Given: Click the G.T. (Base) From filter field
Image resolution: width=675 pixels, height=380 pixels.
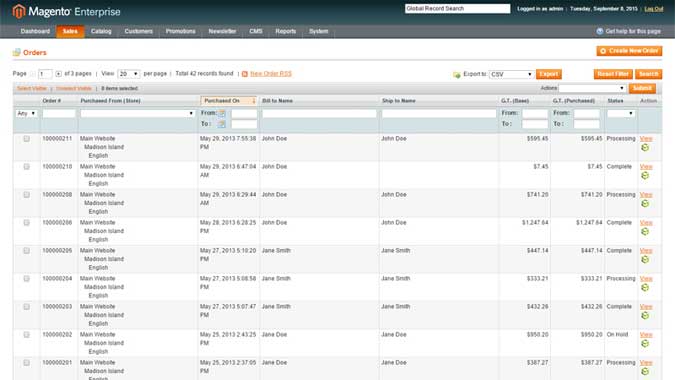Looking at the screenshot, I should [535, 114].
